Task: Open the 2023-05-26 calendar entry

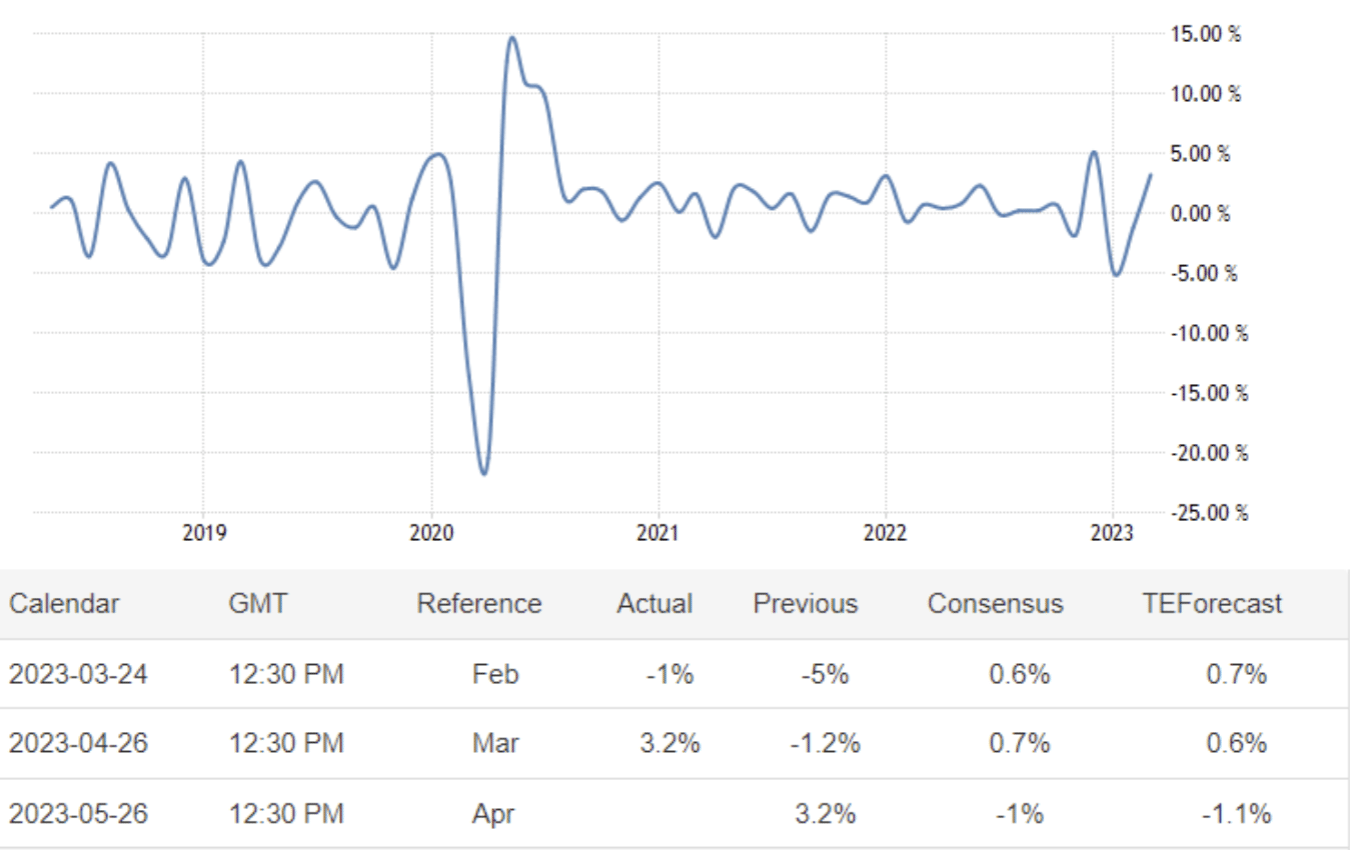Action: [78, 814]
